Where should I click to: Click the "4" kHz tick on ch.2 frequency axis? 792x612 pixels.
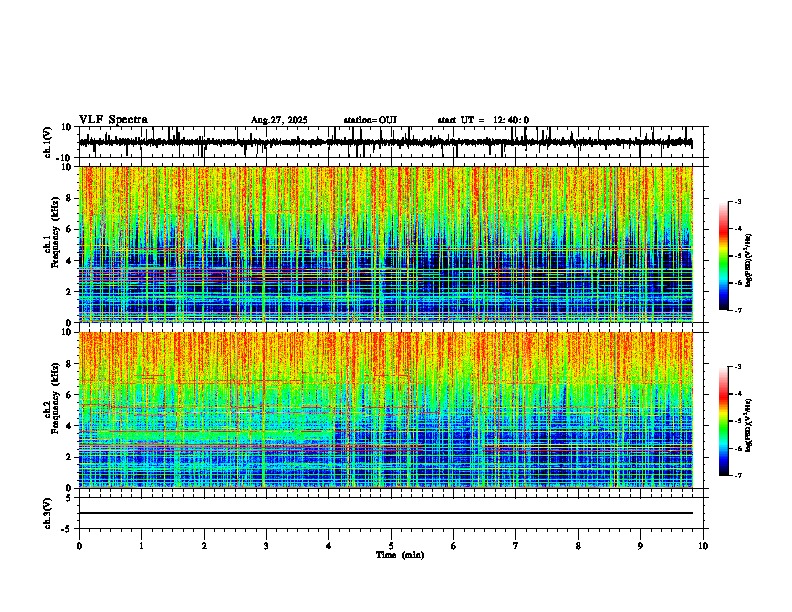click(70, 426)
